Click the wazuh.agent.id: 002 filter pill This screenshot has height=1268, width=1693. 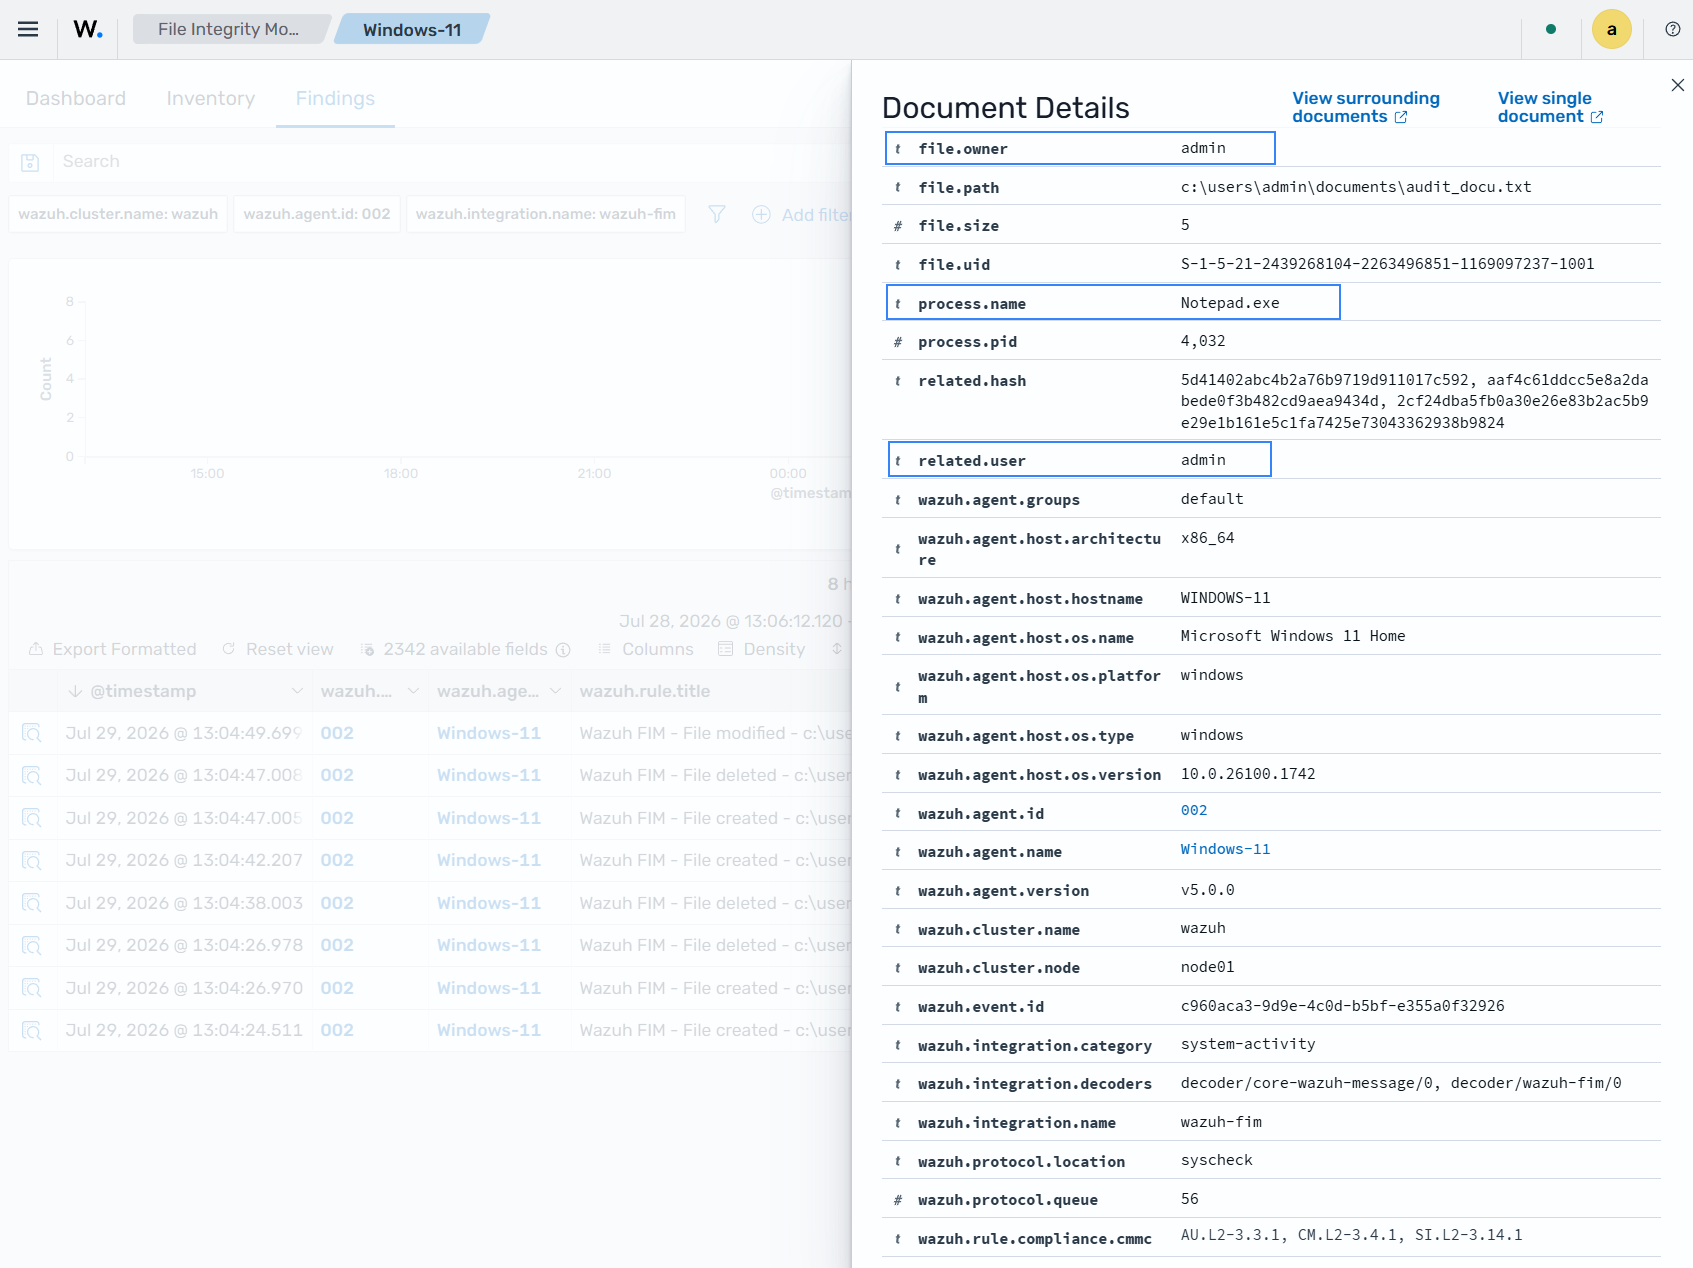point(317,214)
